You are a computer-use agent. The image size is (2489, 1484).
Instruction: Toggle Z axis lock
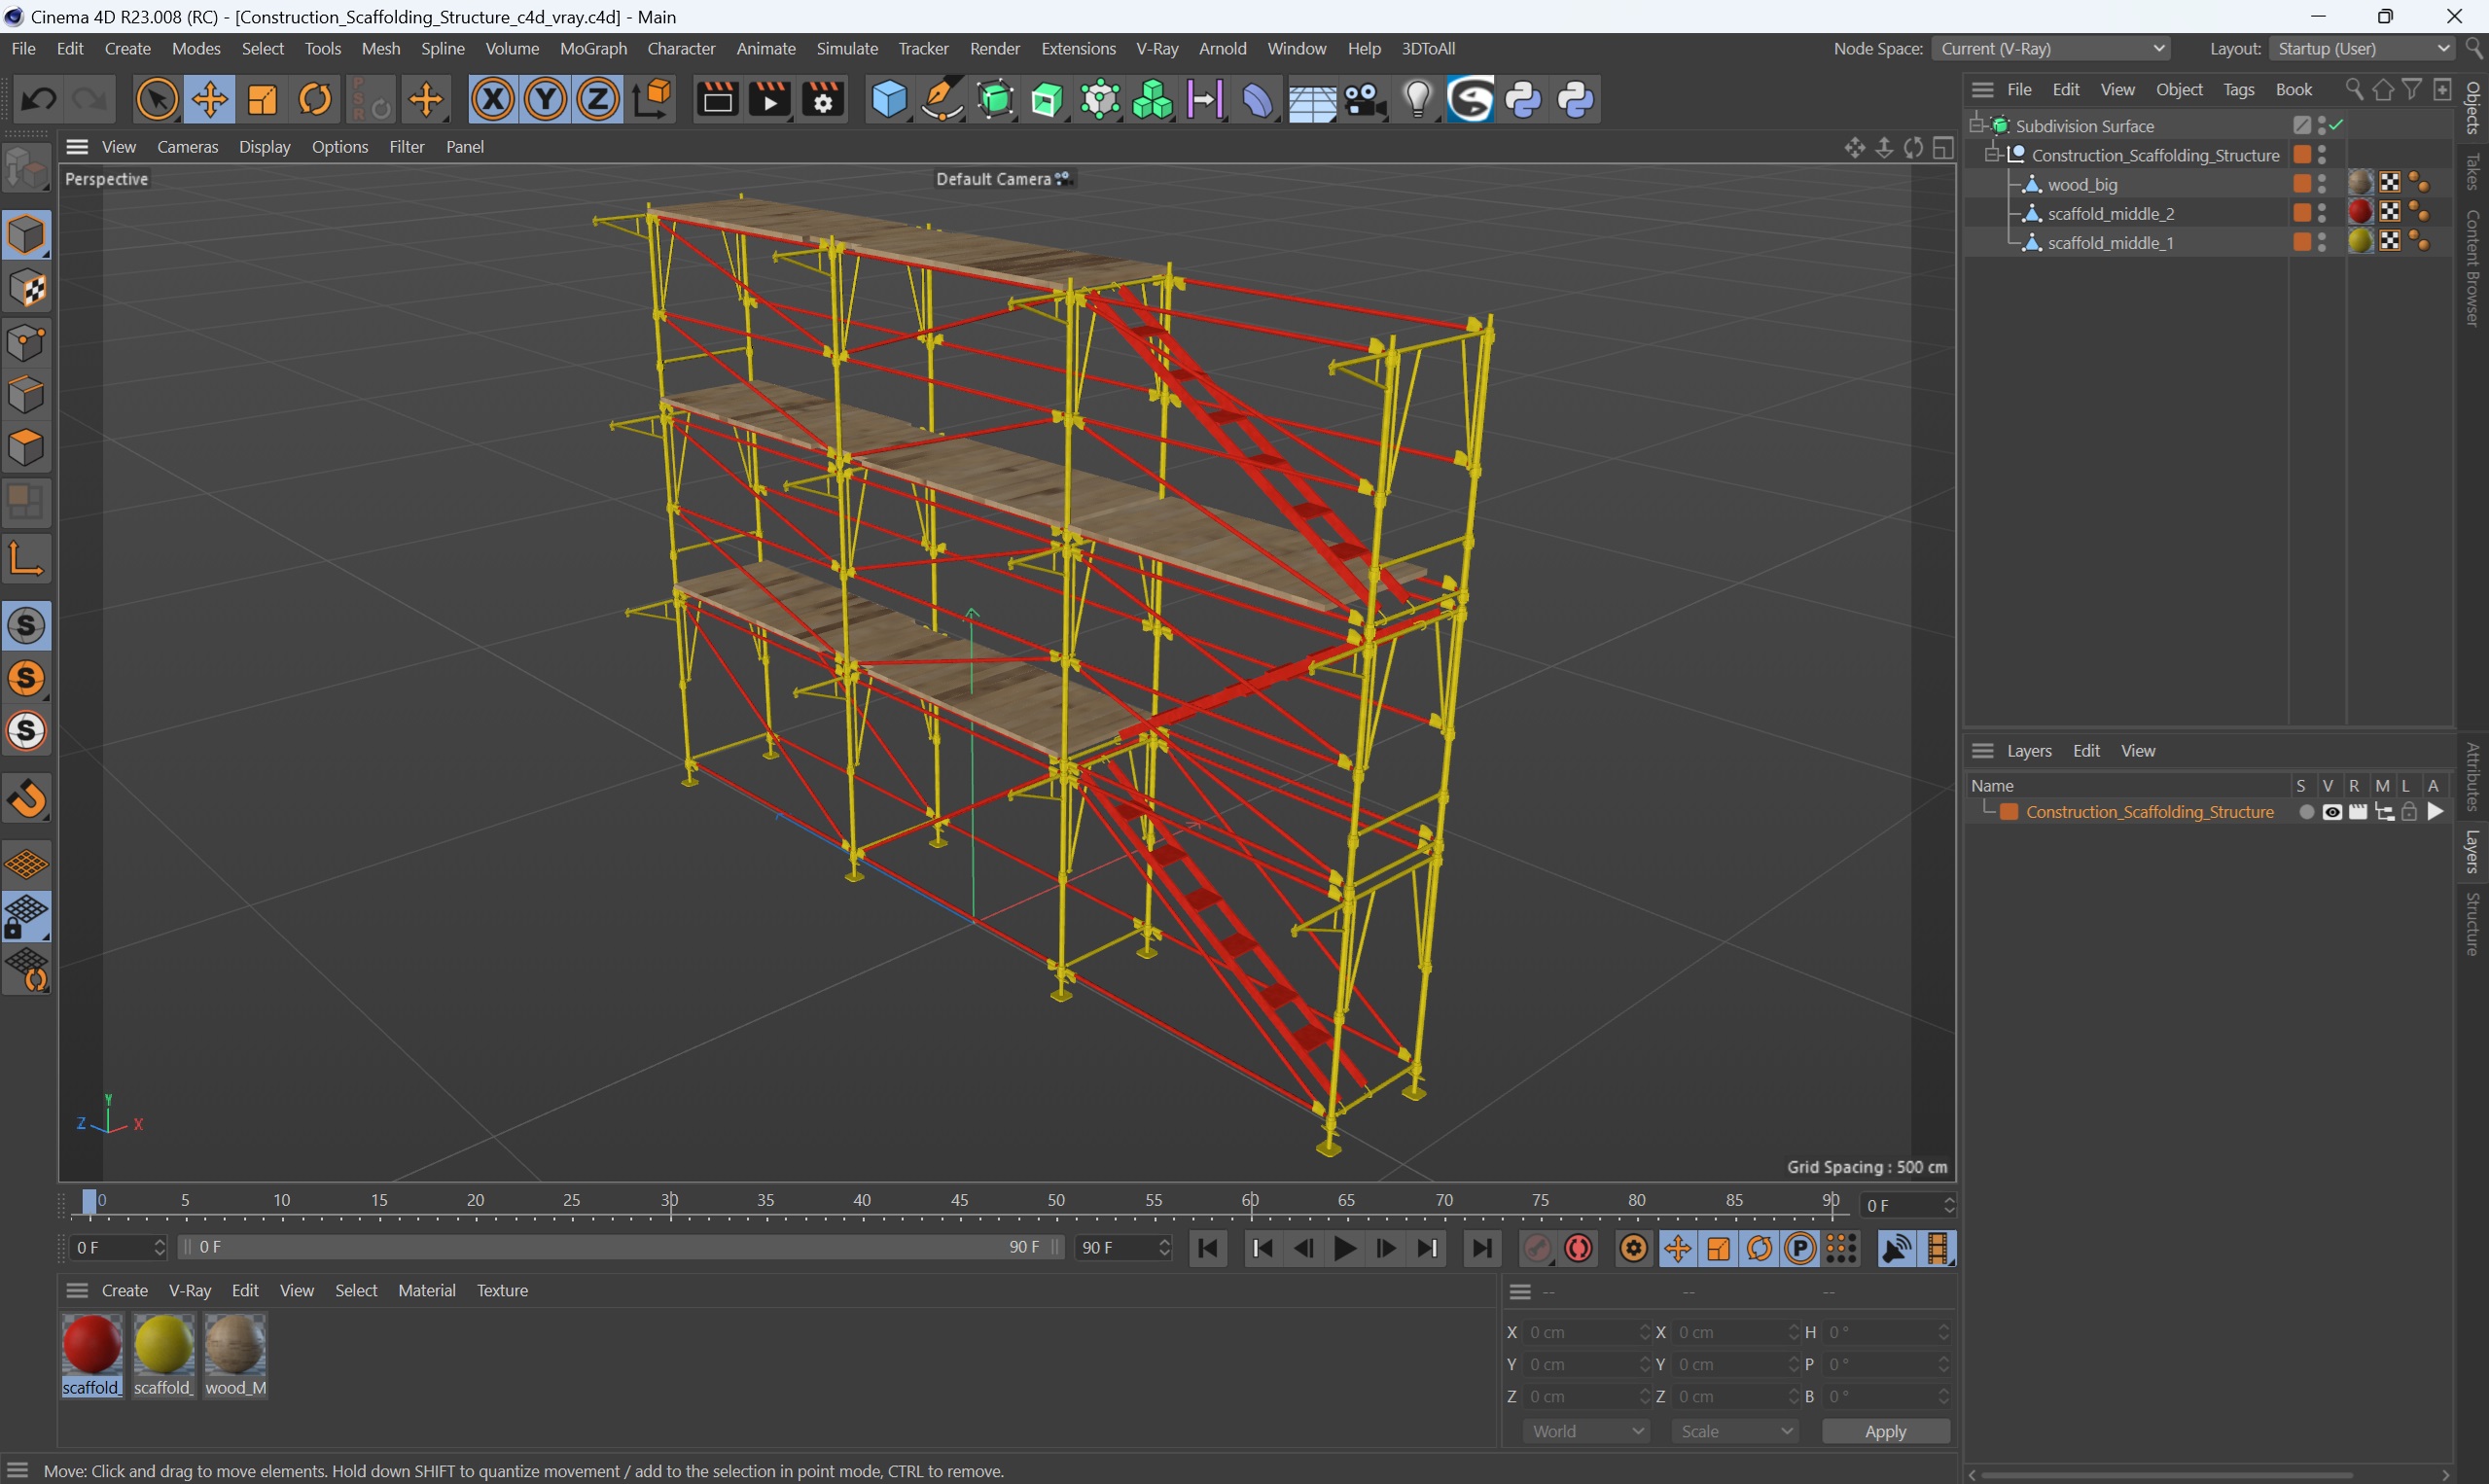click(x=598, y=100)
